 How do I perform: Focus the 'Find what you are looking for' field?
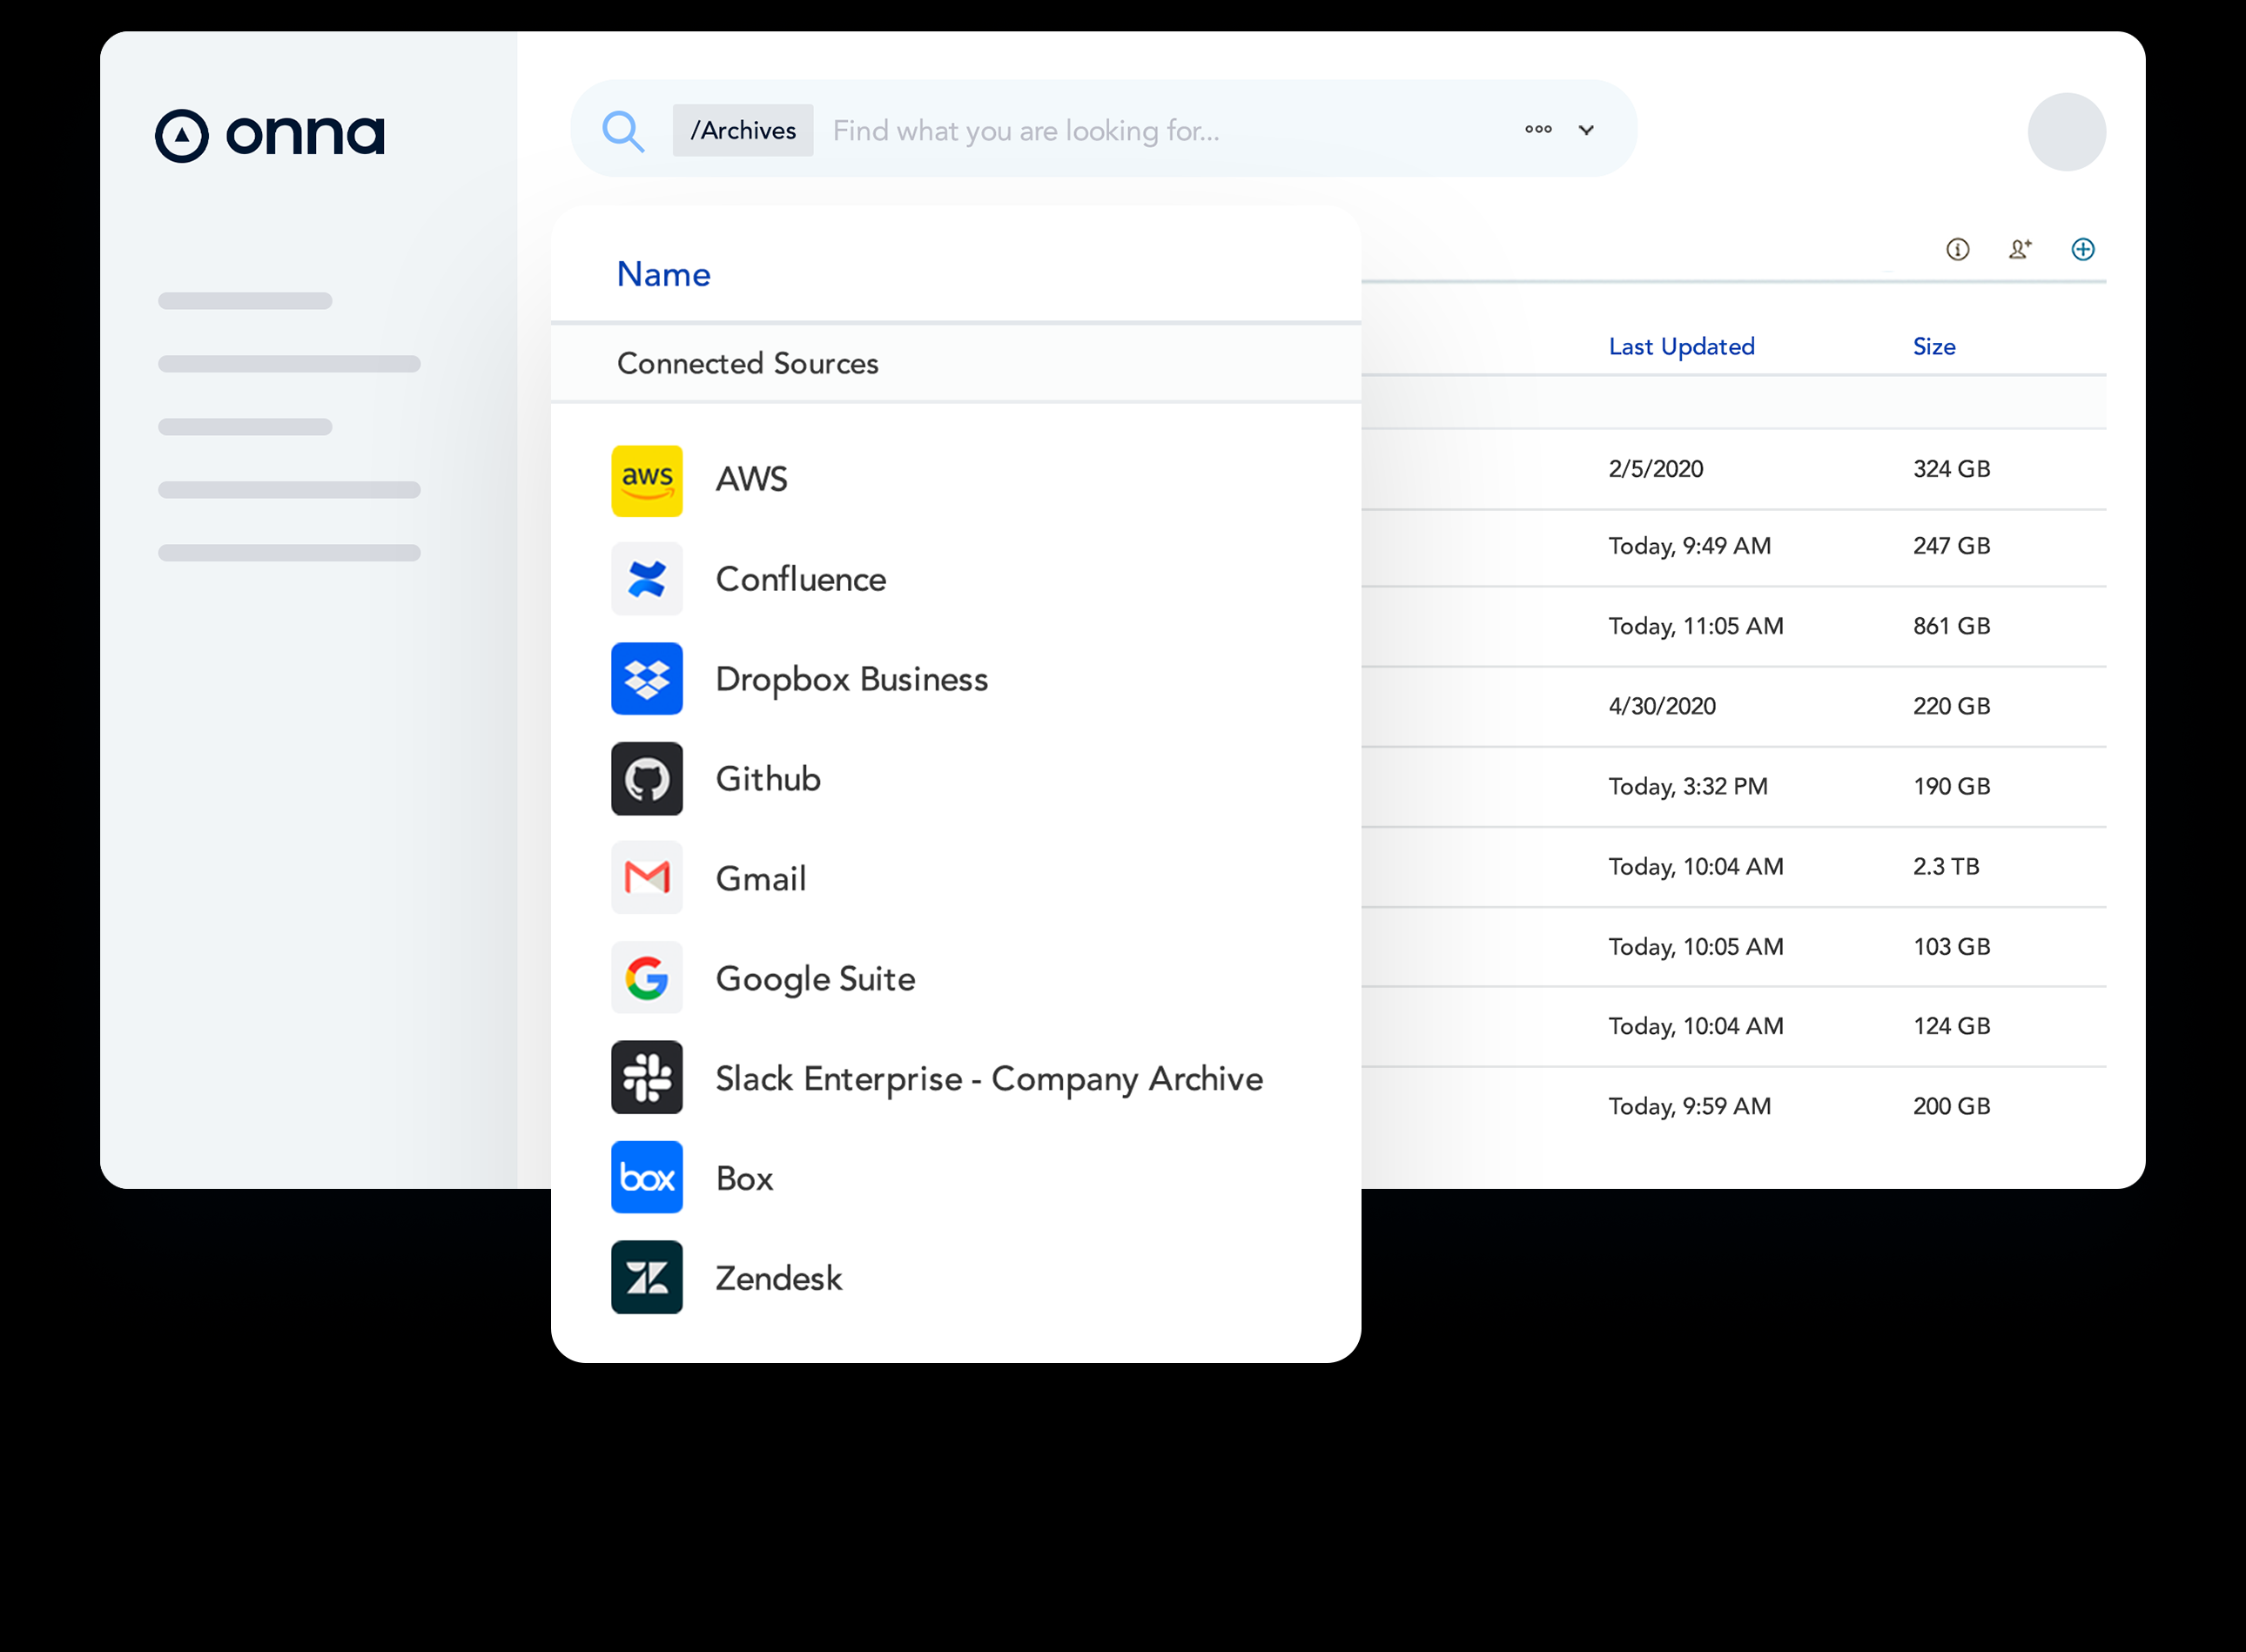pos(1026,131)
